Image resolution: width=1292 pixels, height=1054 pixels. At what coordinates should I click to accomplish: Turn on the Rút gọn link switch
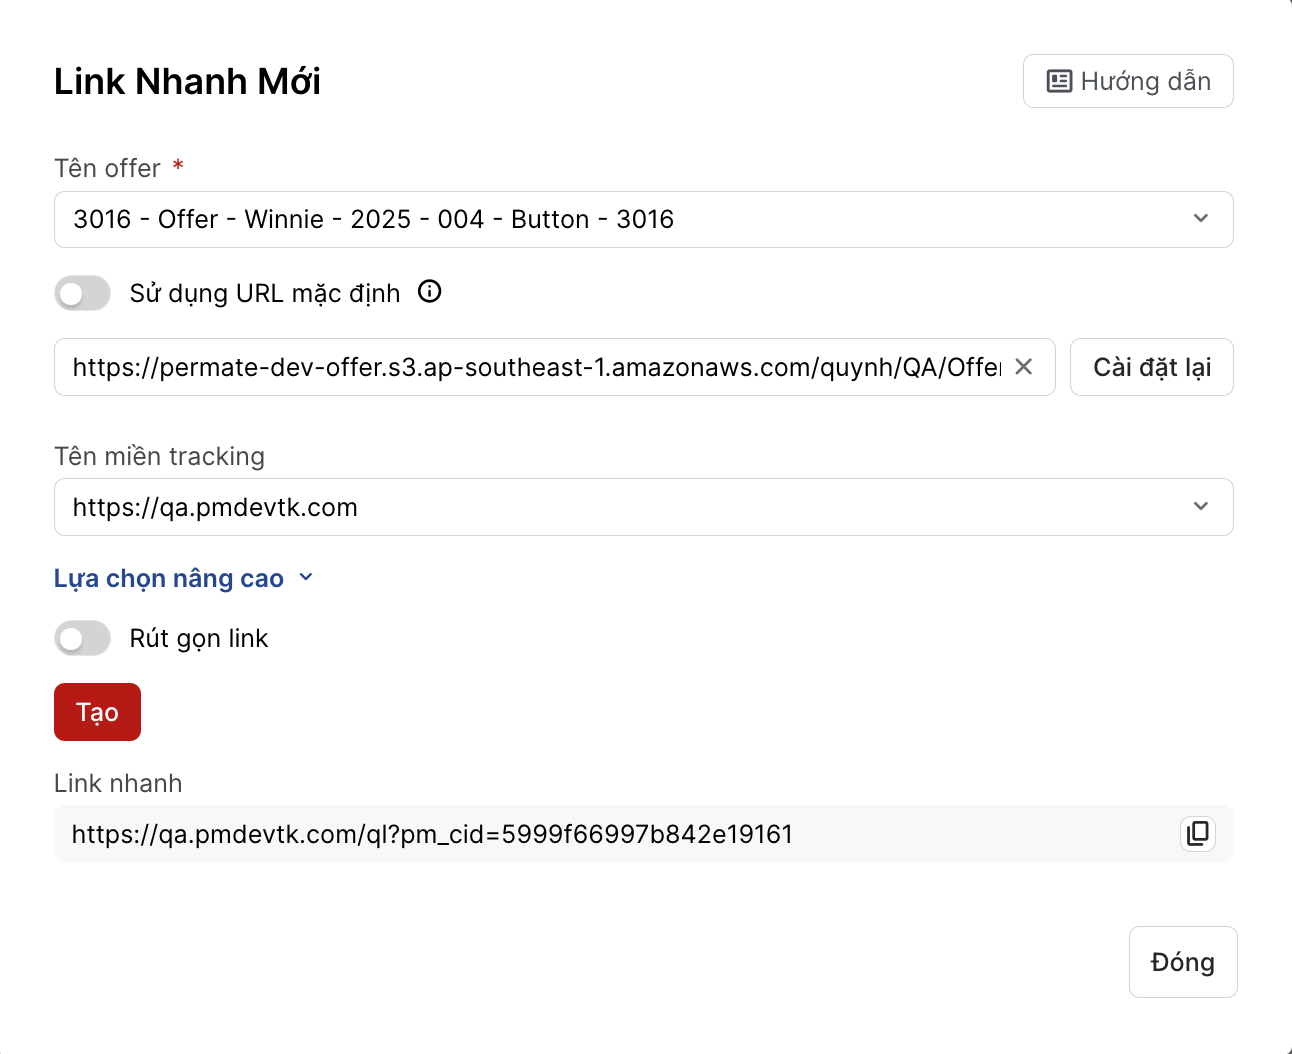click(83, 638)
